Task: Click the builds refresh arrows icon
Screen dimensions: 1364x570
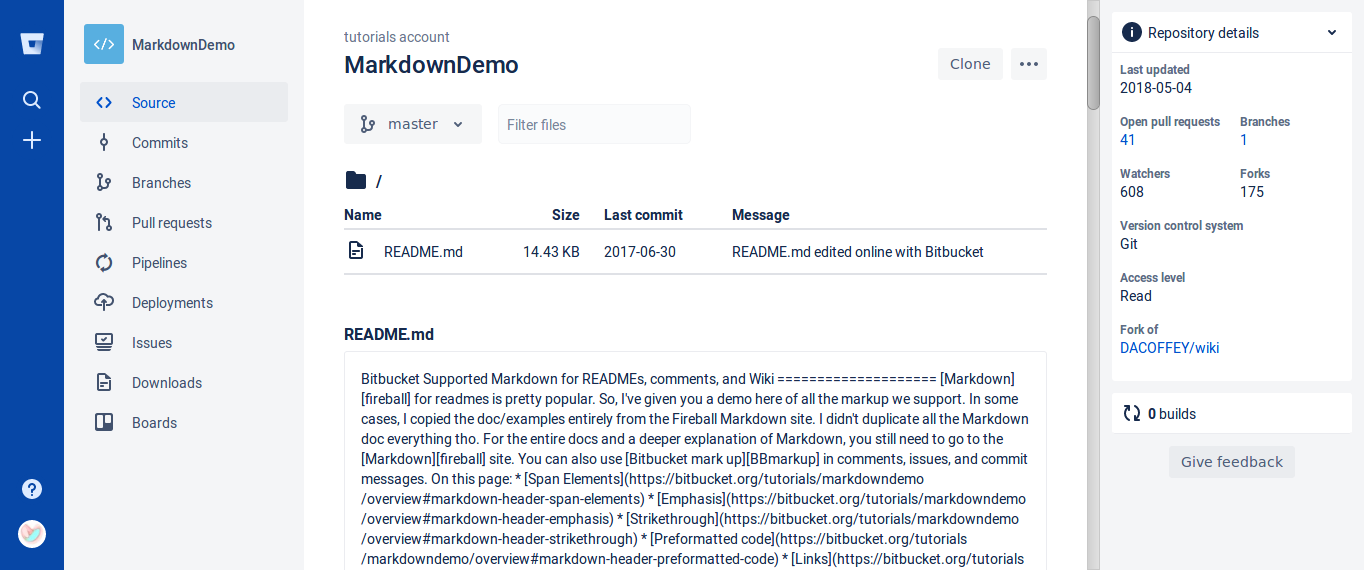Action: [1132, 414]
